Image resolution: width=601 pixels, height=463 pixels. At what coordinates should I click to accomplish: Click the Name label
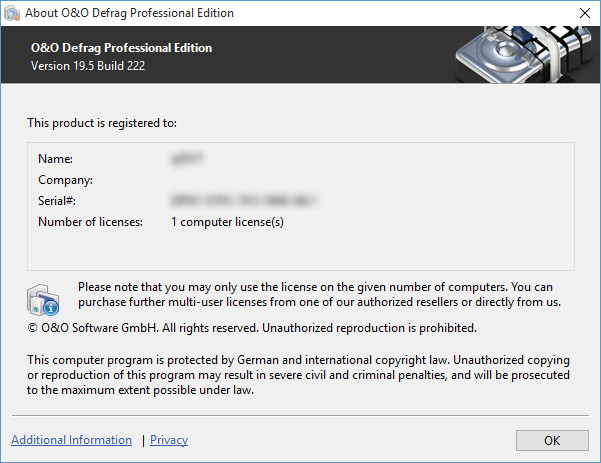tap(56, 159)
